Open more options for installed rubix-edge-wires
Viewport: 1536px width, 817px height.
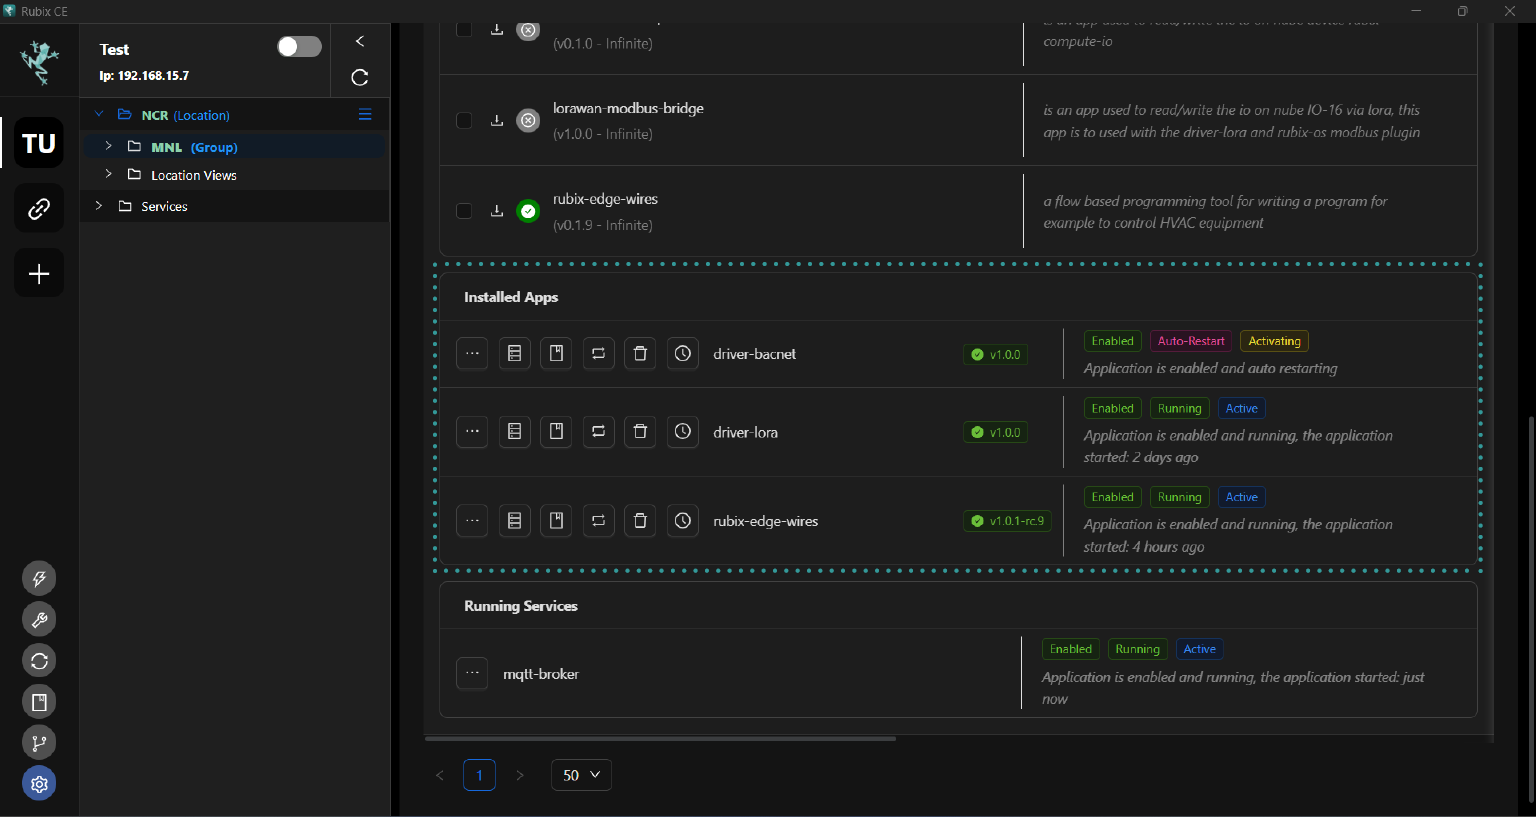point(472,520)
